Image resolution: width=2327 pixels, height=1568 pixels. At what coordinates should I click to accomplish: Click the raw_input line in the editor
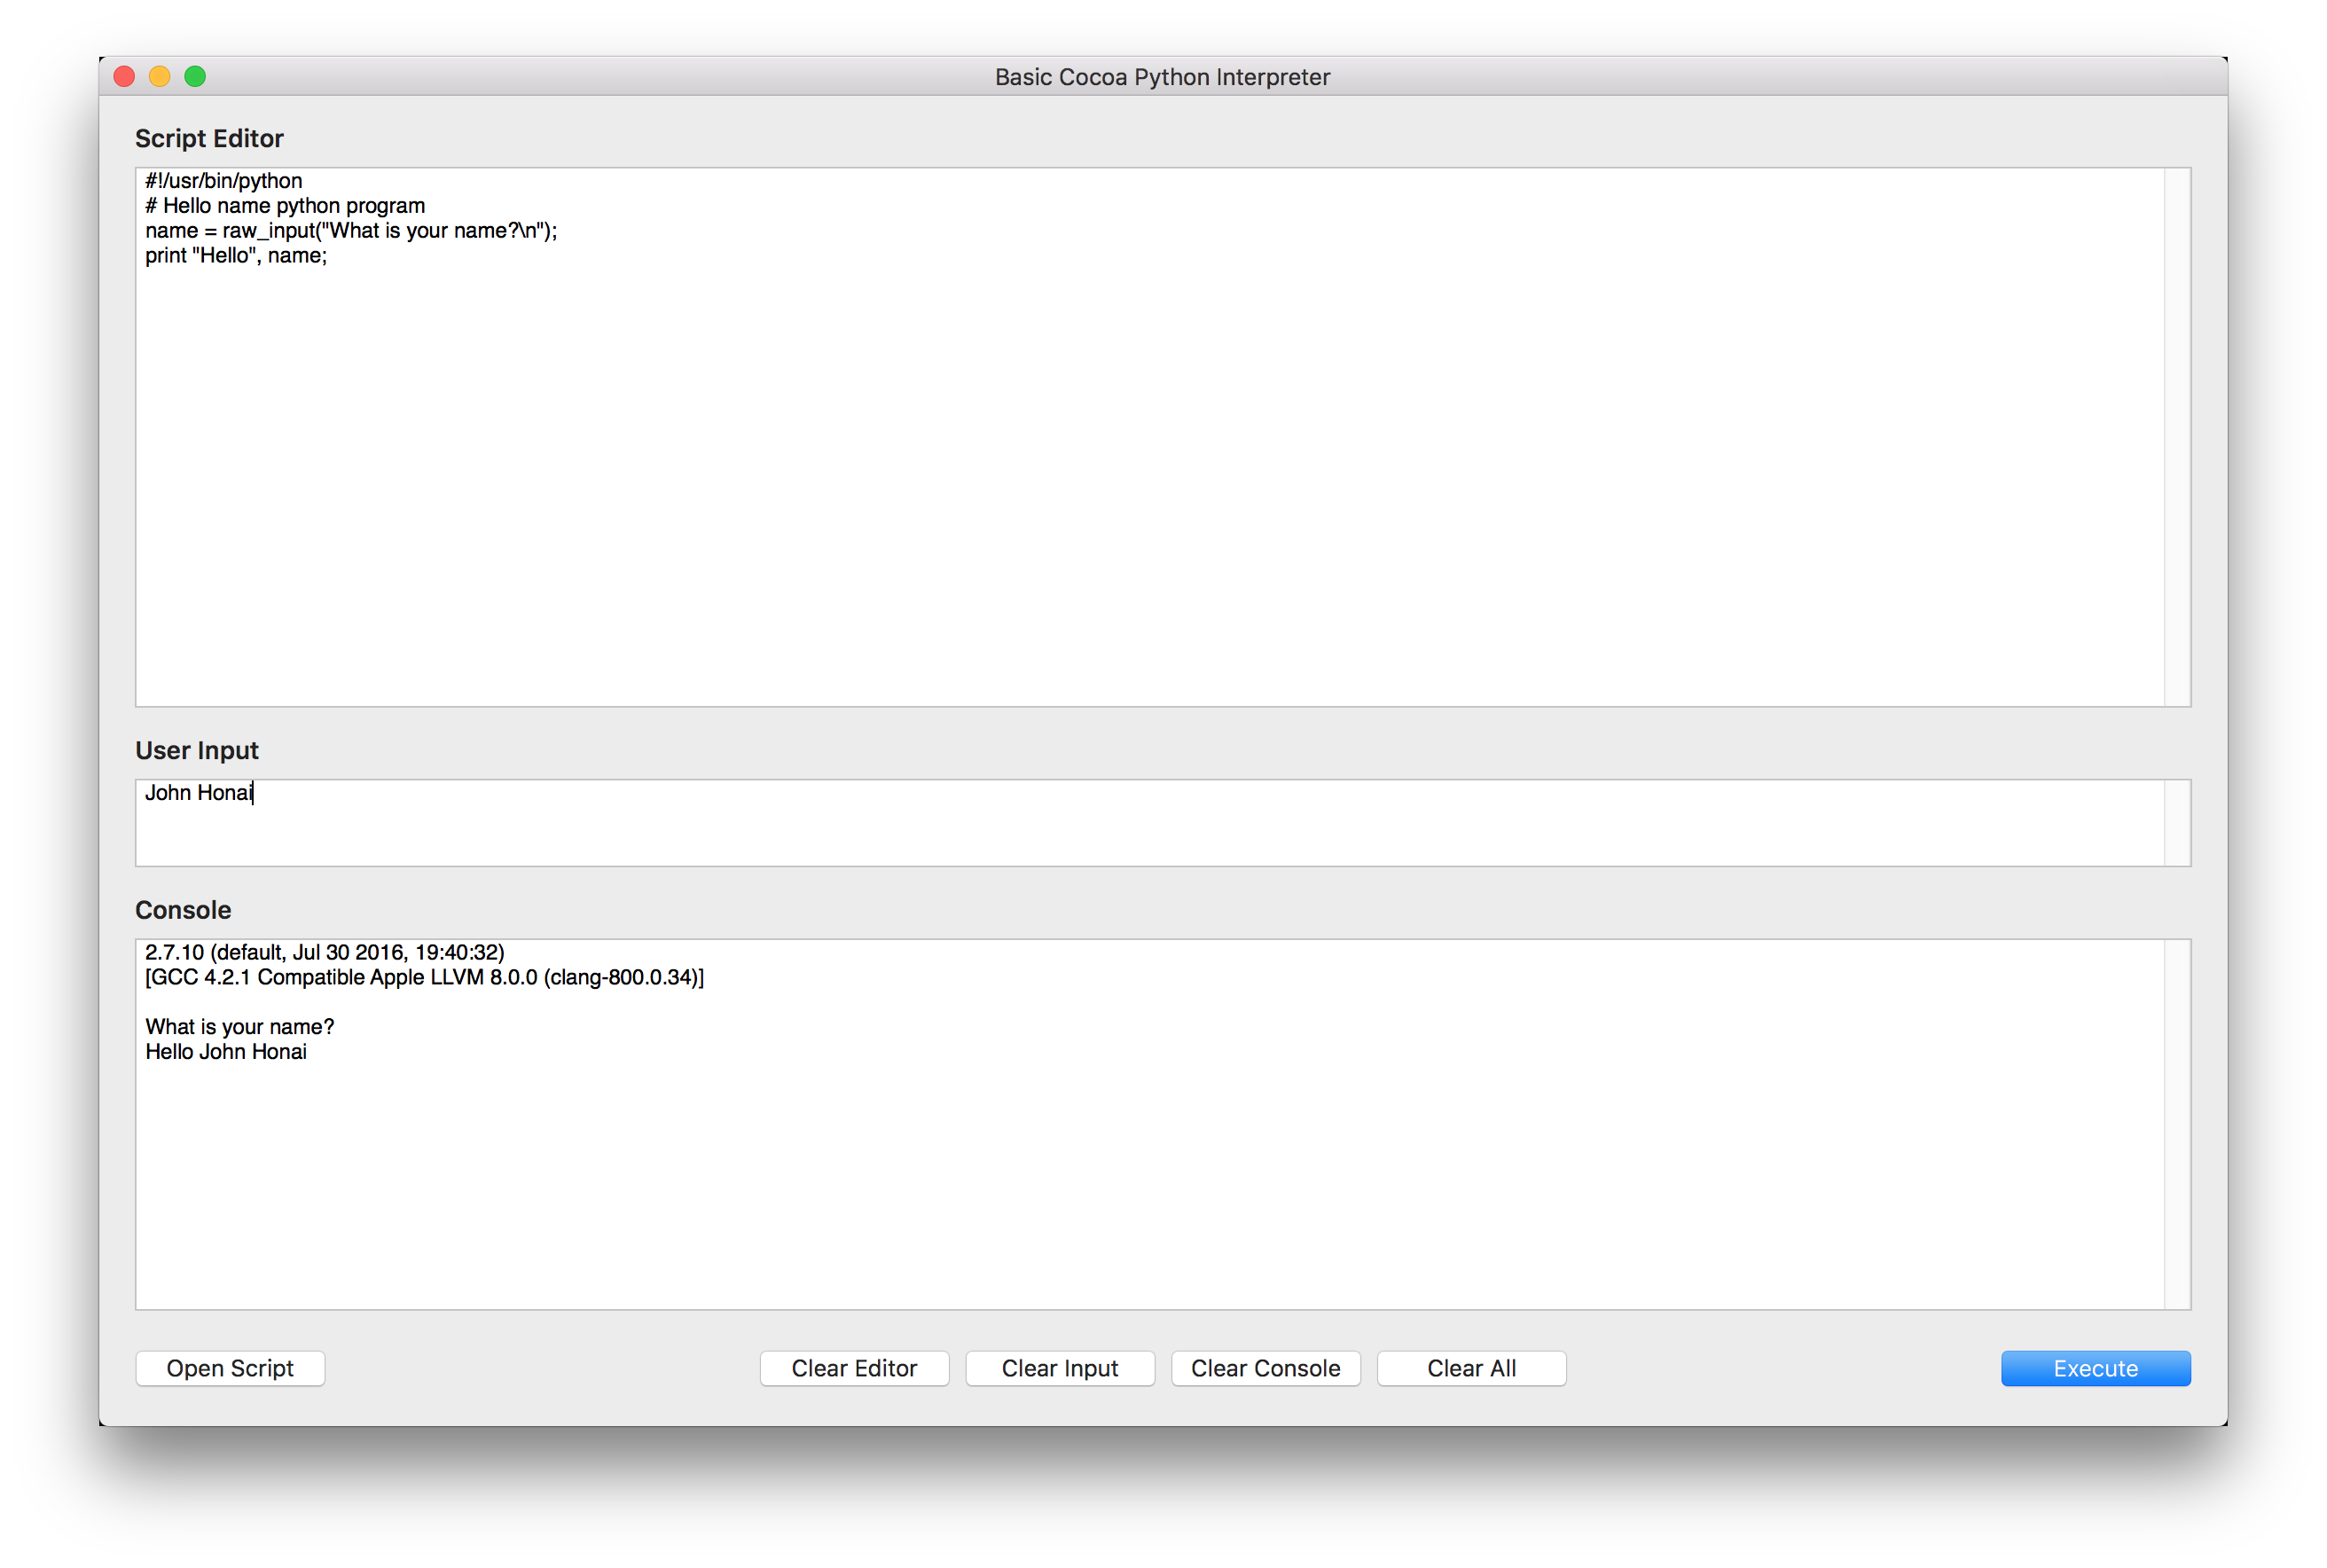pyautogui.click(x=351, y=231)
